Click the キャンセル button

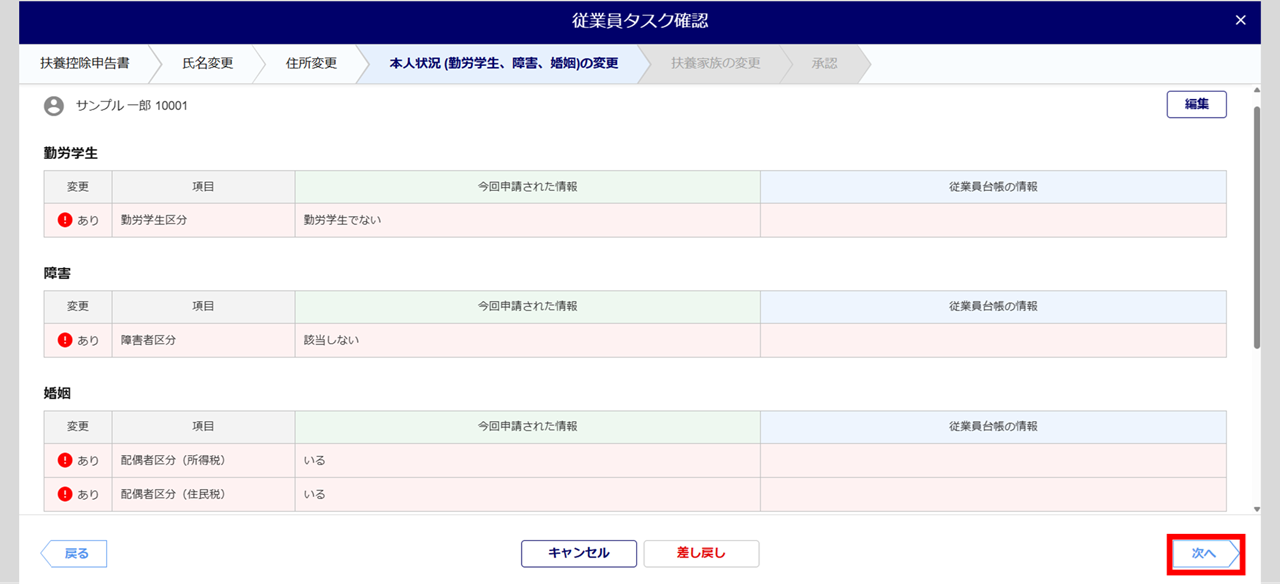click(578, 553)
